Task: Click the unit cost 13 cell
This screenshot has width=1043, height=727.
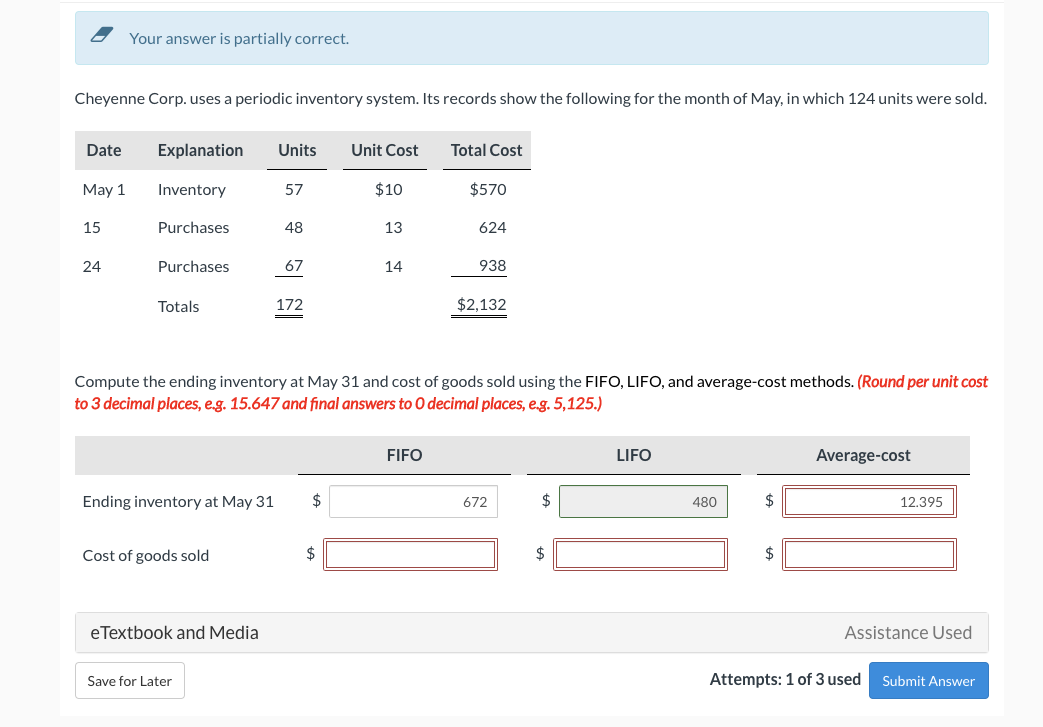Action: [393, 227]
